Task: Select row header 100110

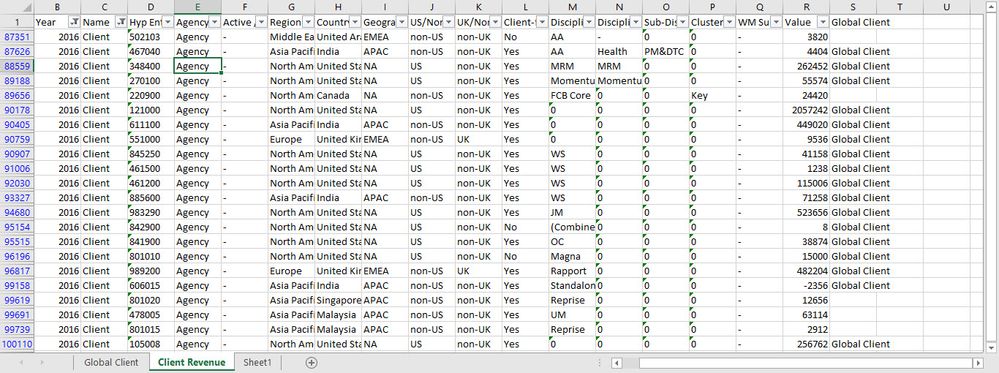Action: coord(17,344)
